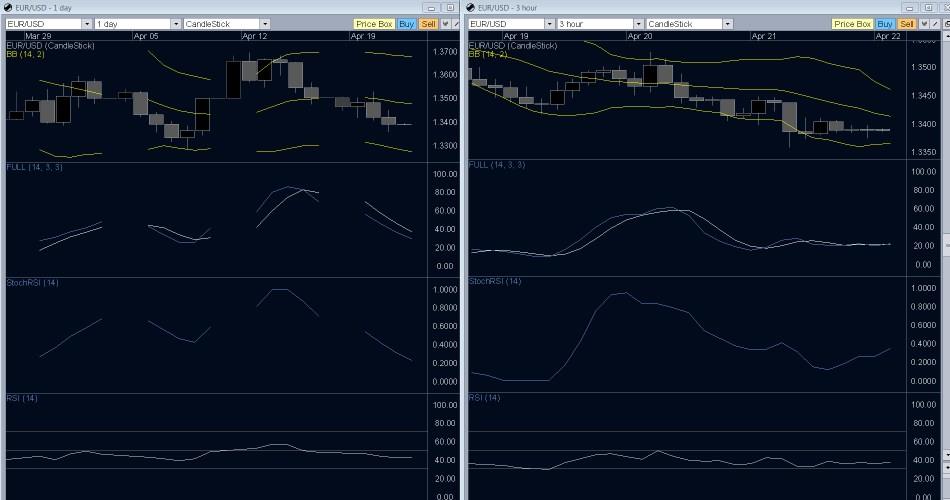
Task: Maximize the EUR/USD 3 hour window
Action: (928, 8)
